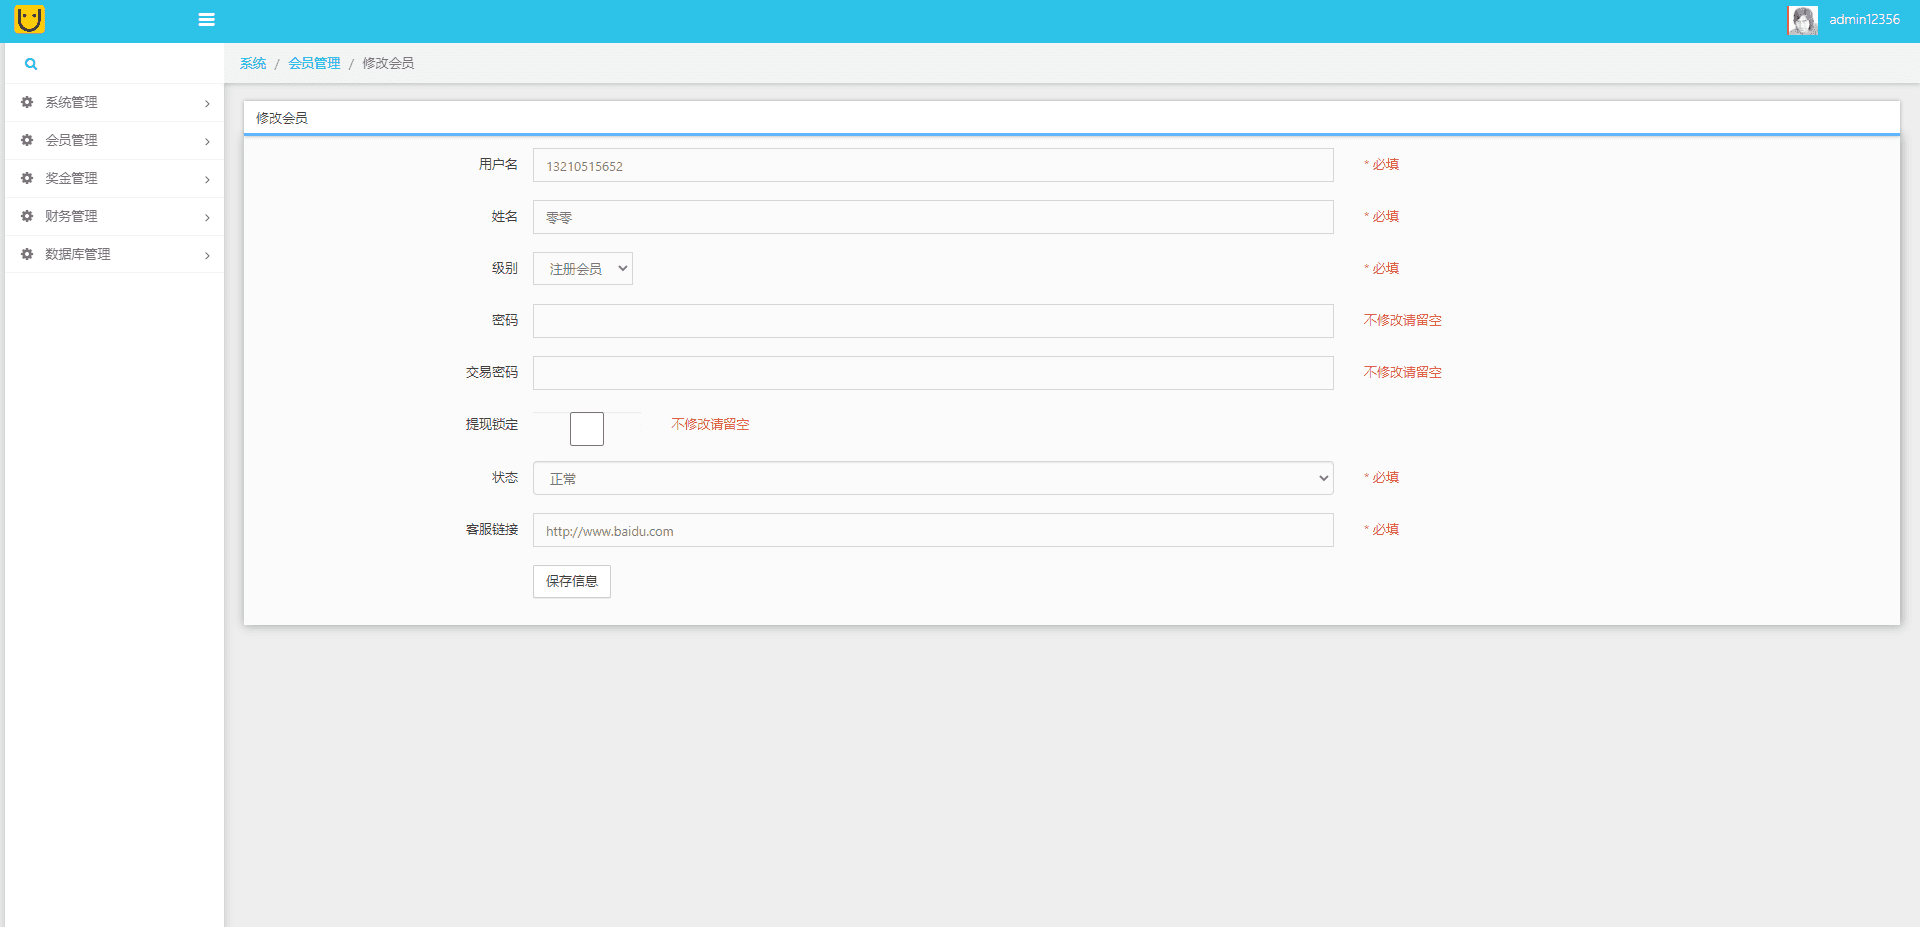Image resolution: width=1920 pixels, height=927 pixels.
Task: Open the 状态 dropdown showing 正常
Action: (x=932, y=478)
